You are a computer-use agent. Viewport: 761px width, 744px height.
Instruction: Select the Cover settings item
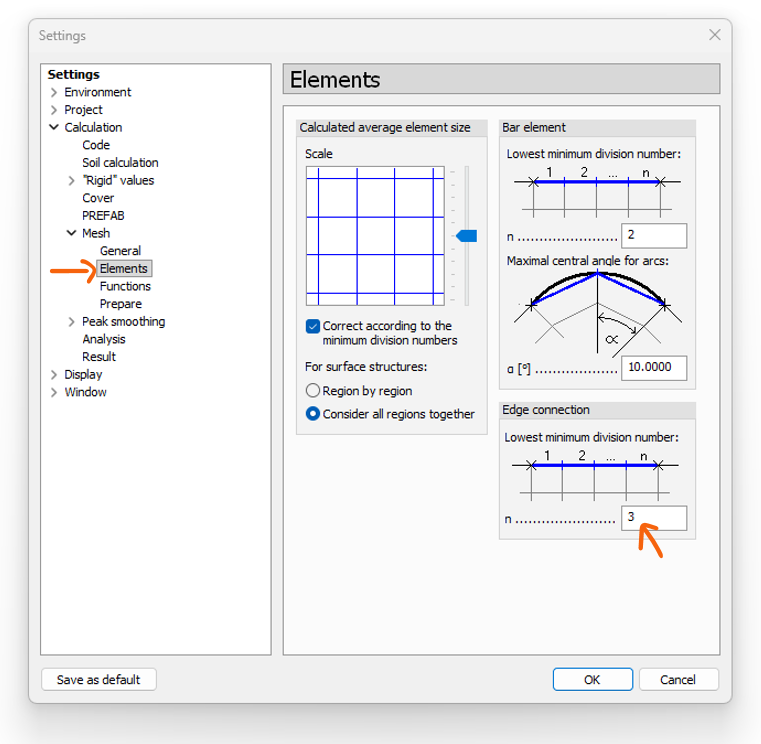tap(98, 198)
